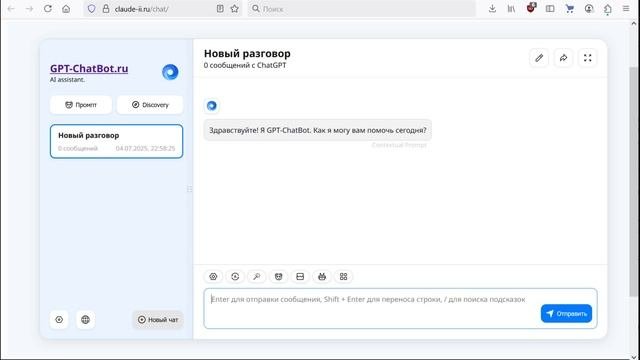Click the sidebar resize handle dots
This screenshot has height=360, width=640.
pos(190,189)
